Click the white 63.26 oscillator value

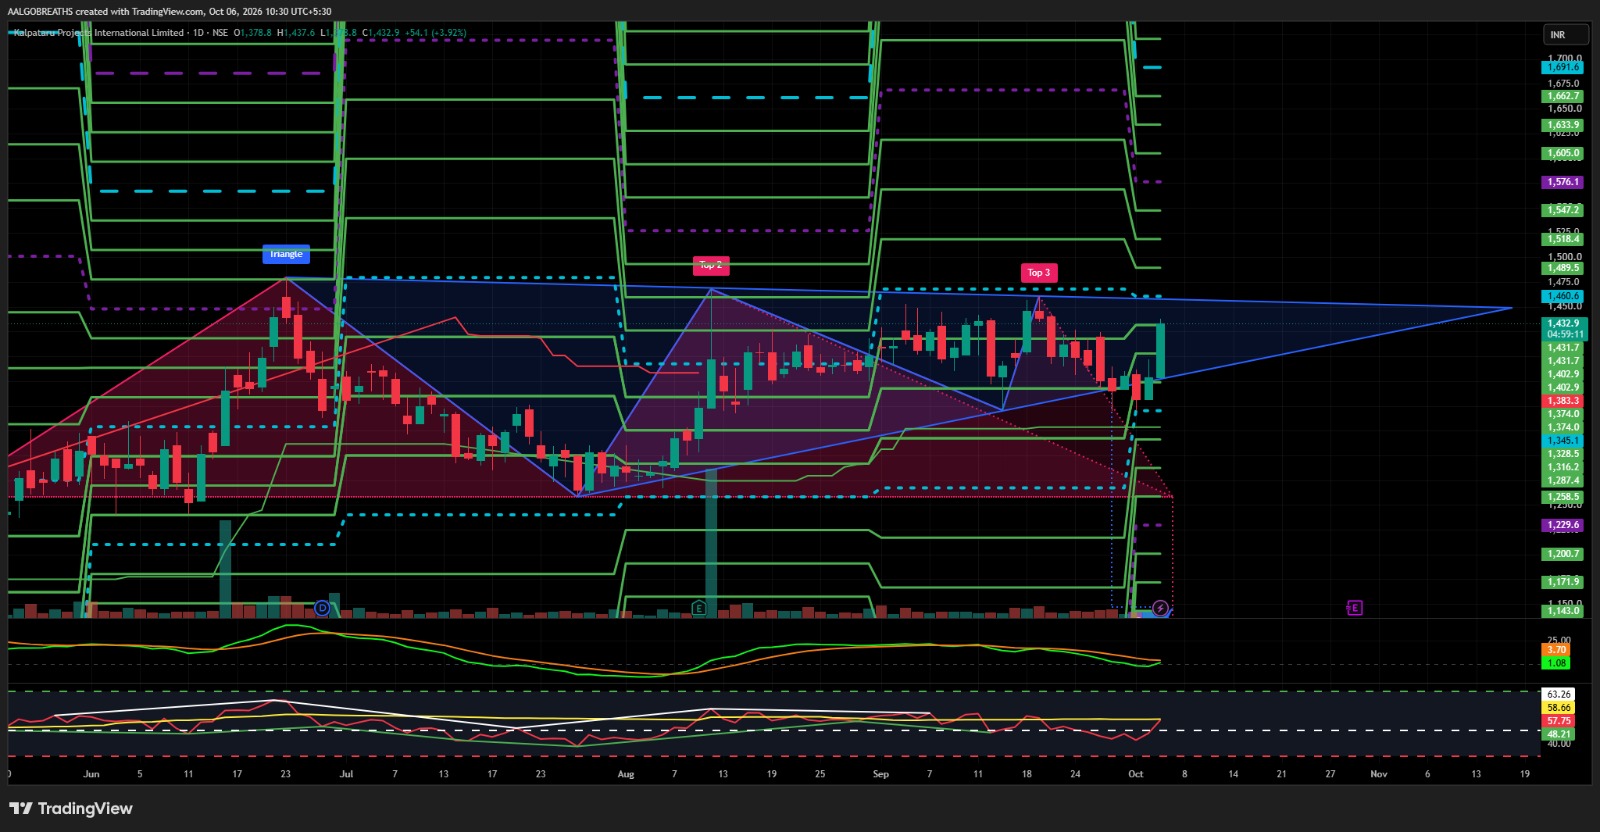click(x=1559, y=694)
